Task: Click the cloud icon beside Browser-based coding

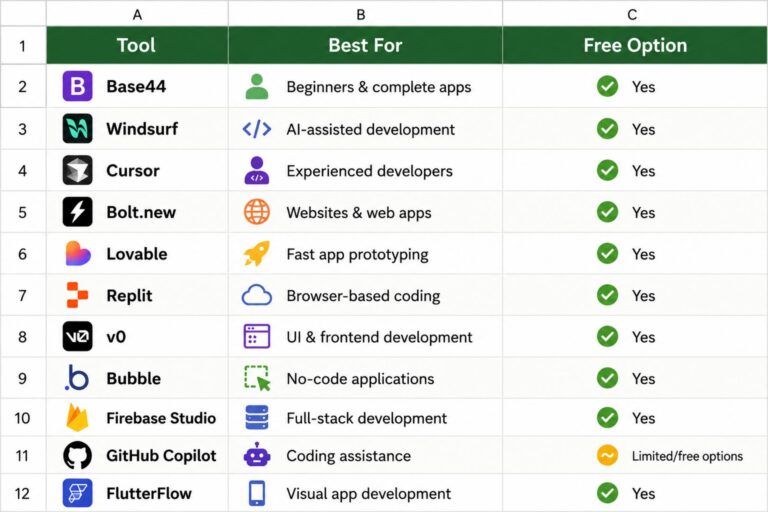Action: click(x=257, y=295)
